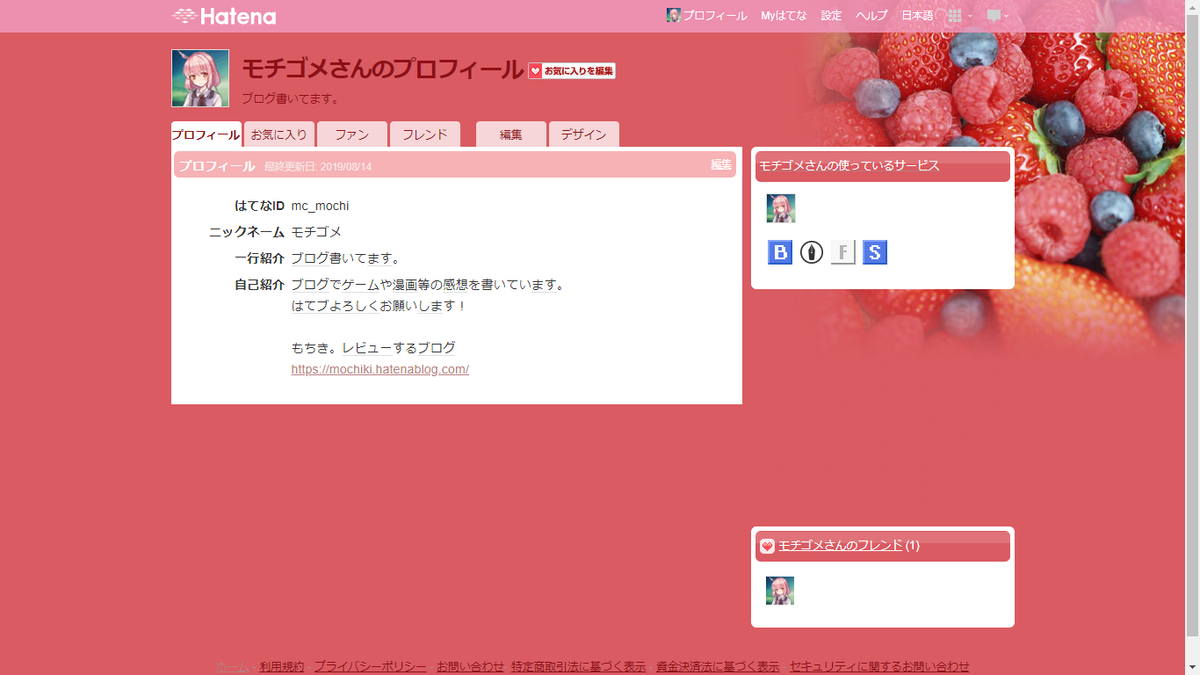Select the Hatena Star "S" icon
Viewport: 1200px width, 675px height.
tap(874, 252)
